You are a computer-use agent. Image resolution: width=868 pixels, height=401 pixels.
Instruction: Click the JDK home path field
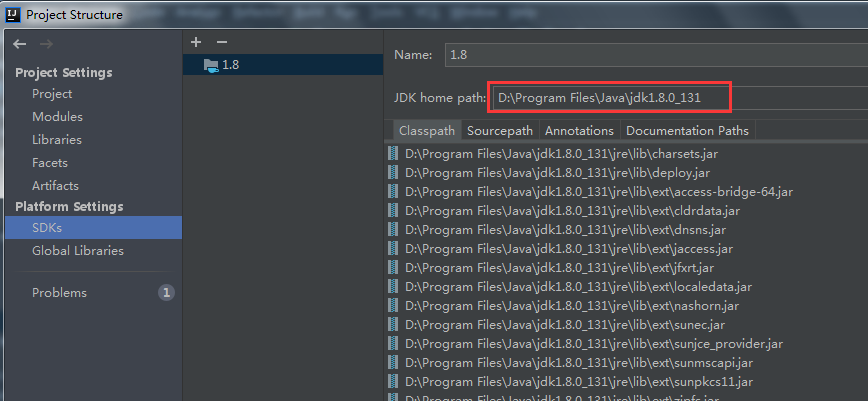[680, 98]
